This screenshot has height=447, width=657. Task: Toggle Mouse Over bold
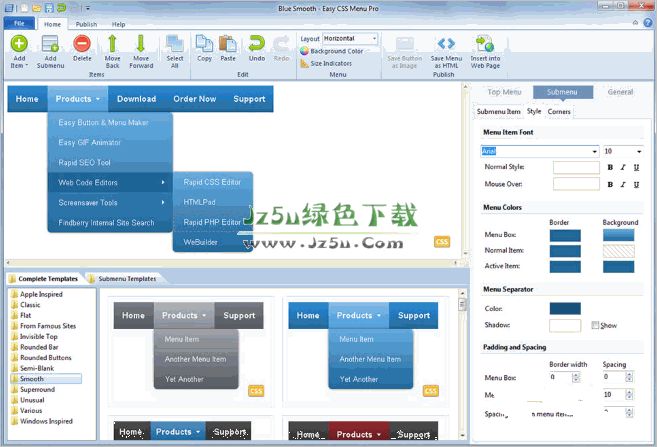tap(610, 184)
